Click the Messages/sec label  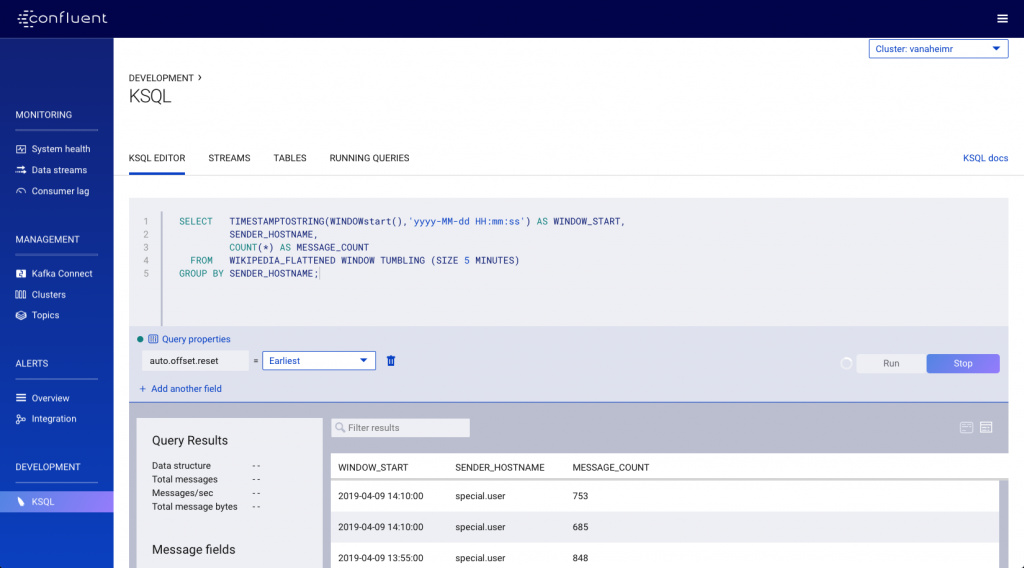click(182, 493)
